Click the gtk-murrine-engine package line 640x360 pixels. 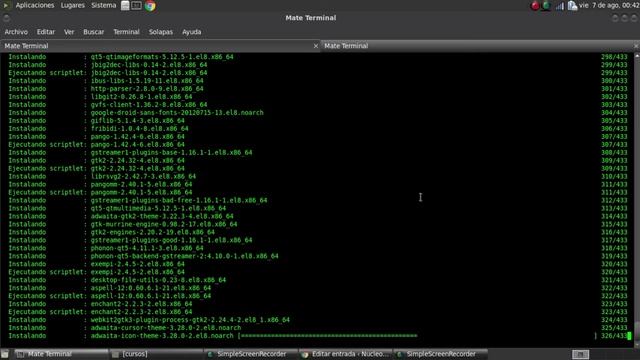(164, 224)
